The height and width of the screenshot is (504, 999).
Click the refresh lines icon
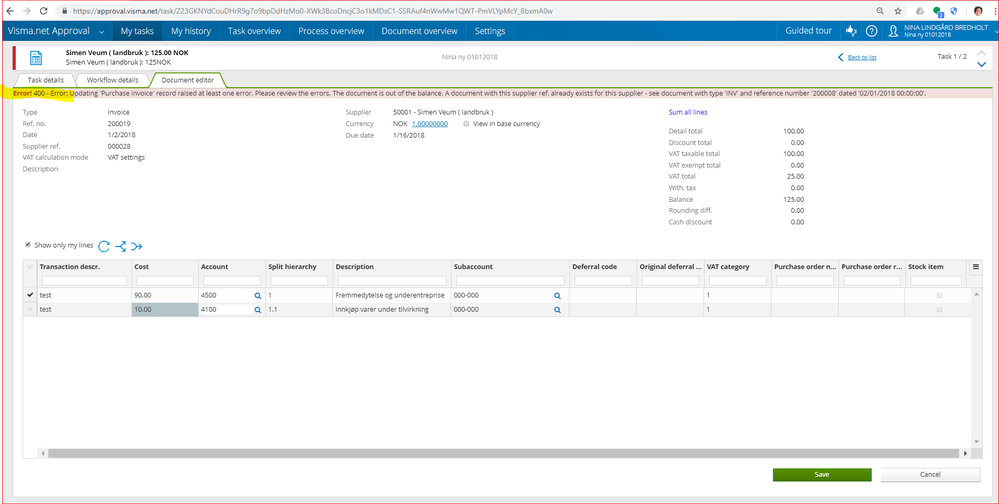pos(104,245)
